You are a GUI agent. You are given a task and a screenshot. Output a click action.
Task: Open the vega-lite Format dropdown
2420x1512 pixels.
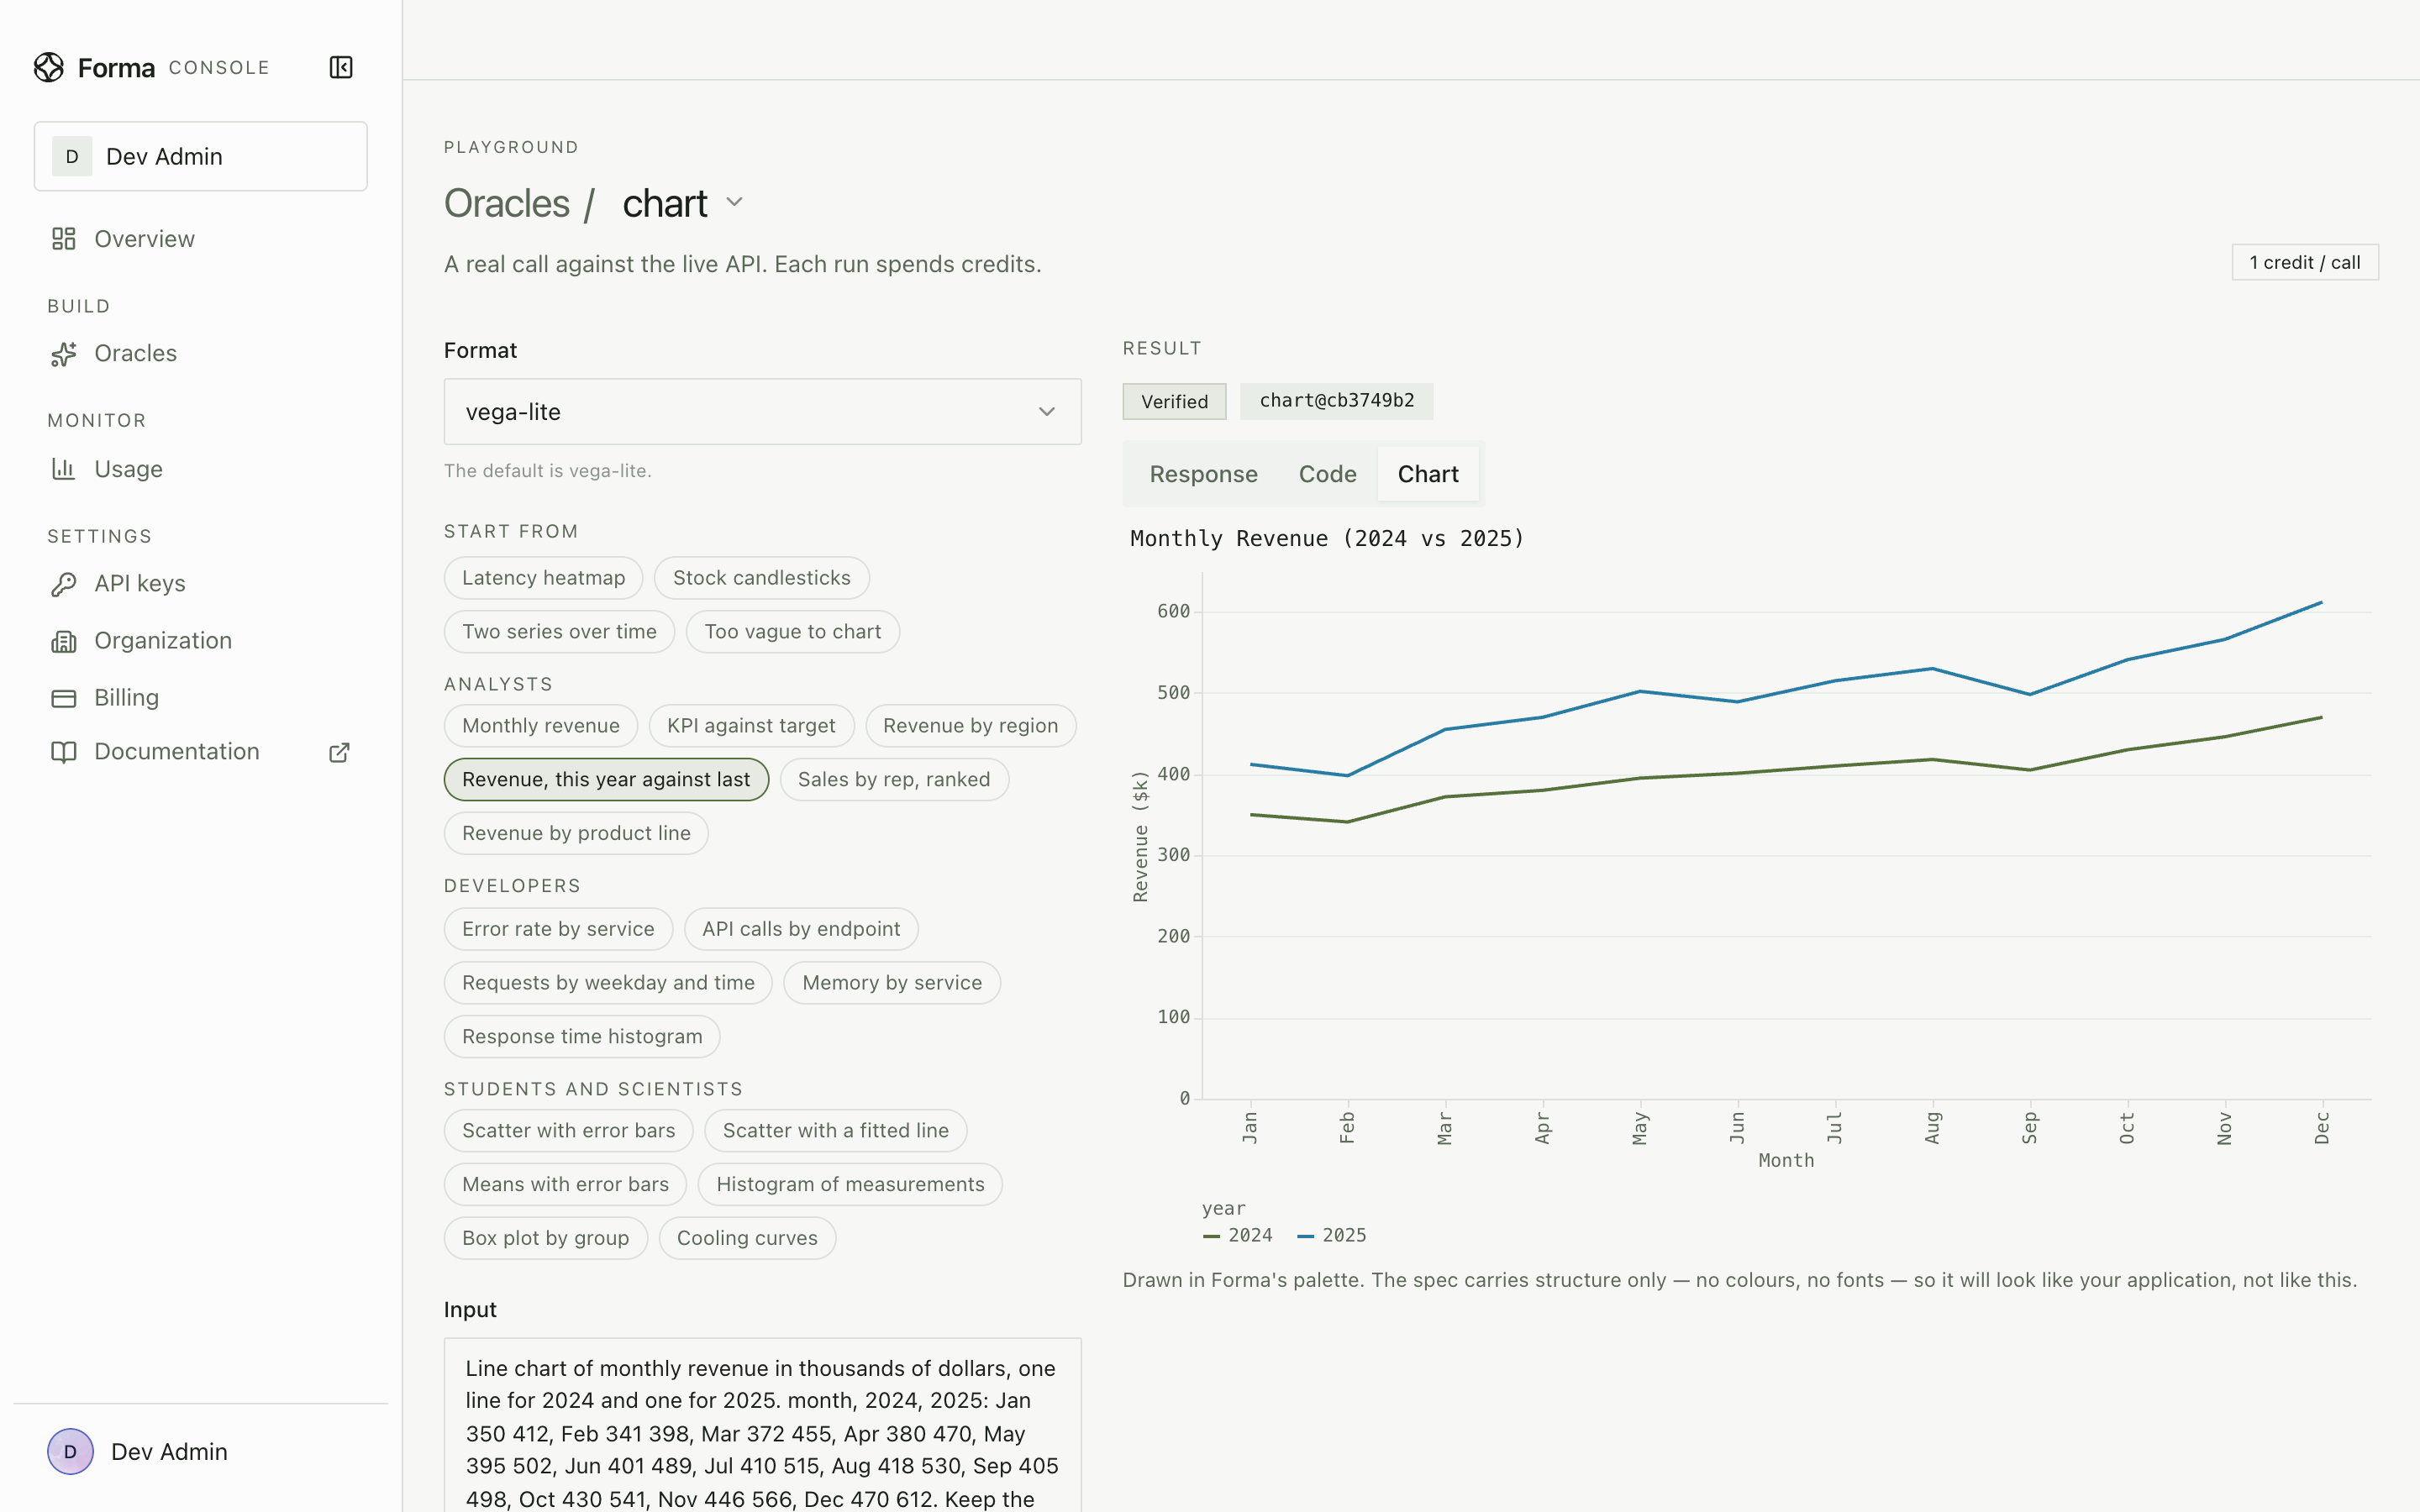762,412
